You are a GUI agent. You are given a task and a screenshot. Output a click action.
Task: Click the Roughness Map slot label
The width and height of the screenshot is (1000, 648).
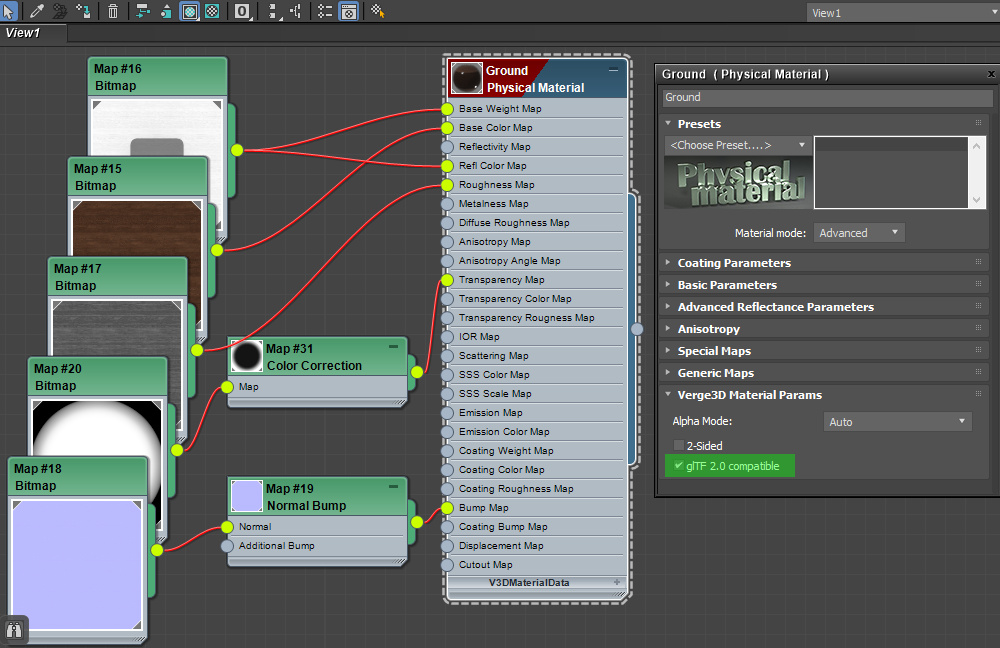pyautogui.click(x=497, y=185)
